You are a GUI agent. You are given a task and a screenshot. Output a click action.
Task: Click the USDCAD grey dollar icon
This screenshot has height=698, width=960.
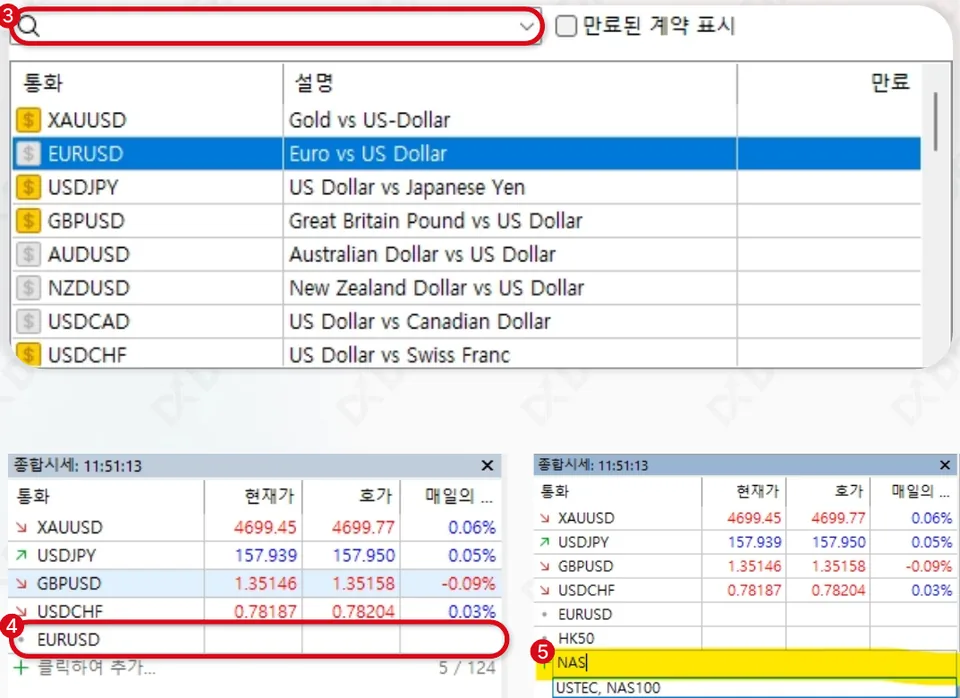28,321
